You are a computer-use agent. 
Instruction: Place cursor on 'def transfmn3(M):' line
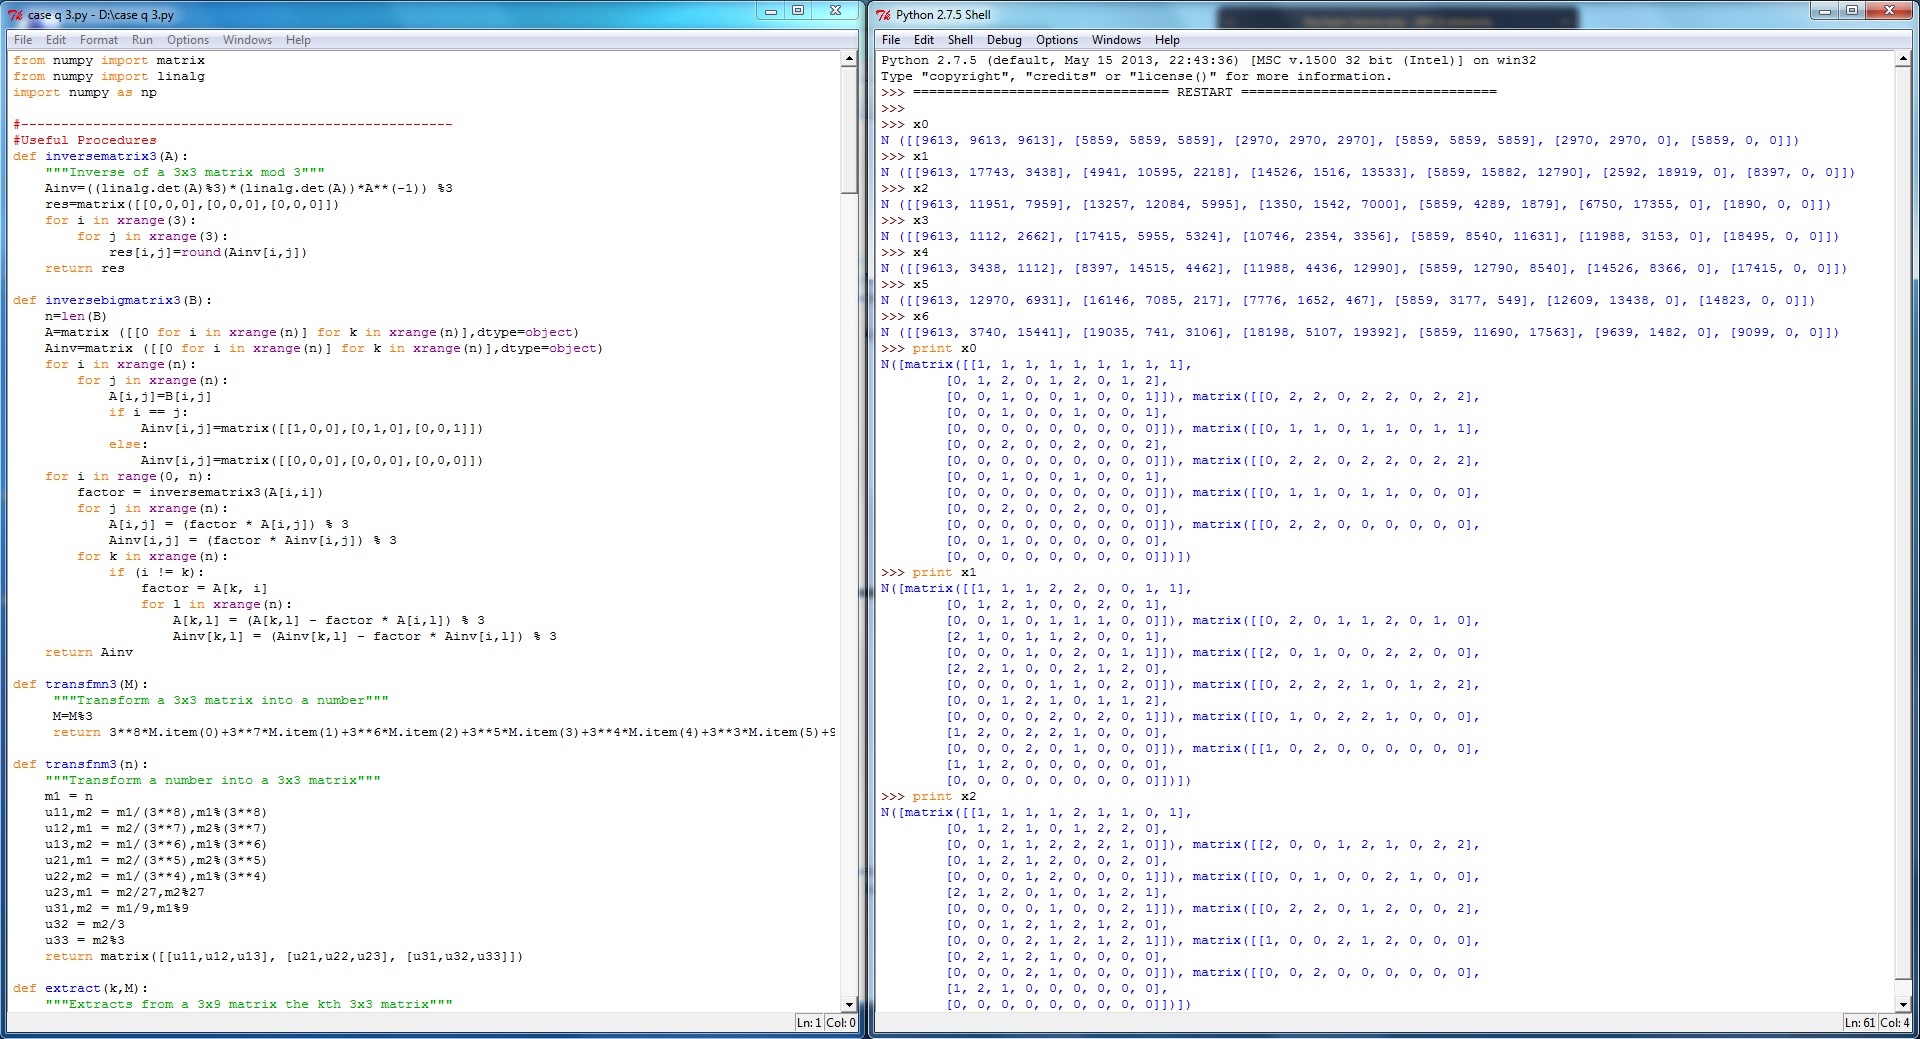80,684
